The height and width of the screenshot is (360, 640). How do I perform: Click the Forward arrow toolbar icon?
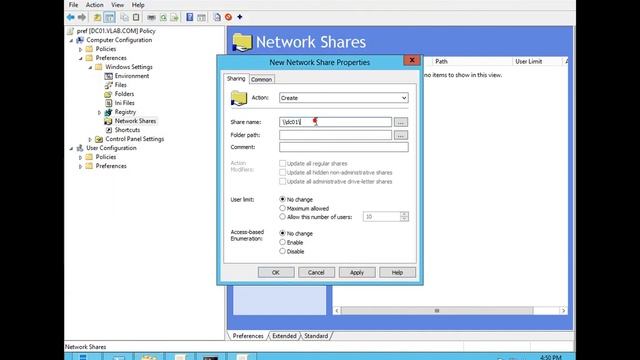(x=82, y=17)
